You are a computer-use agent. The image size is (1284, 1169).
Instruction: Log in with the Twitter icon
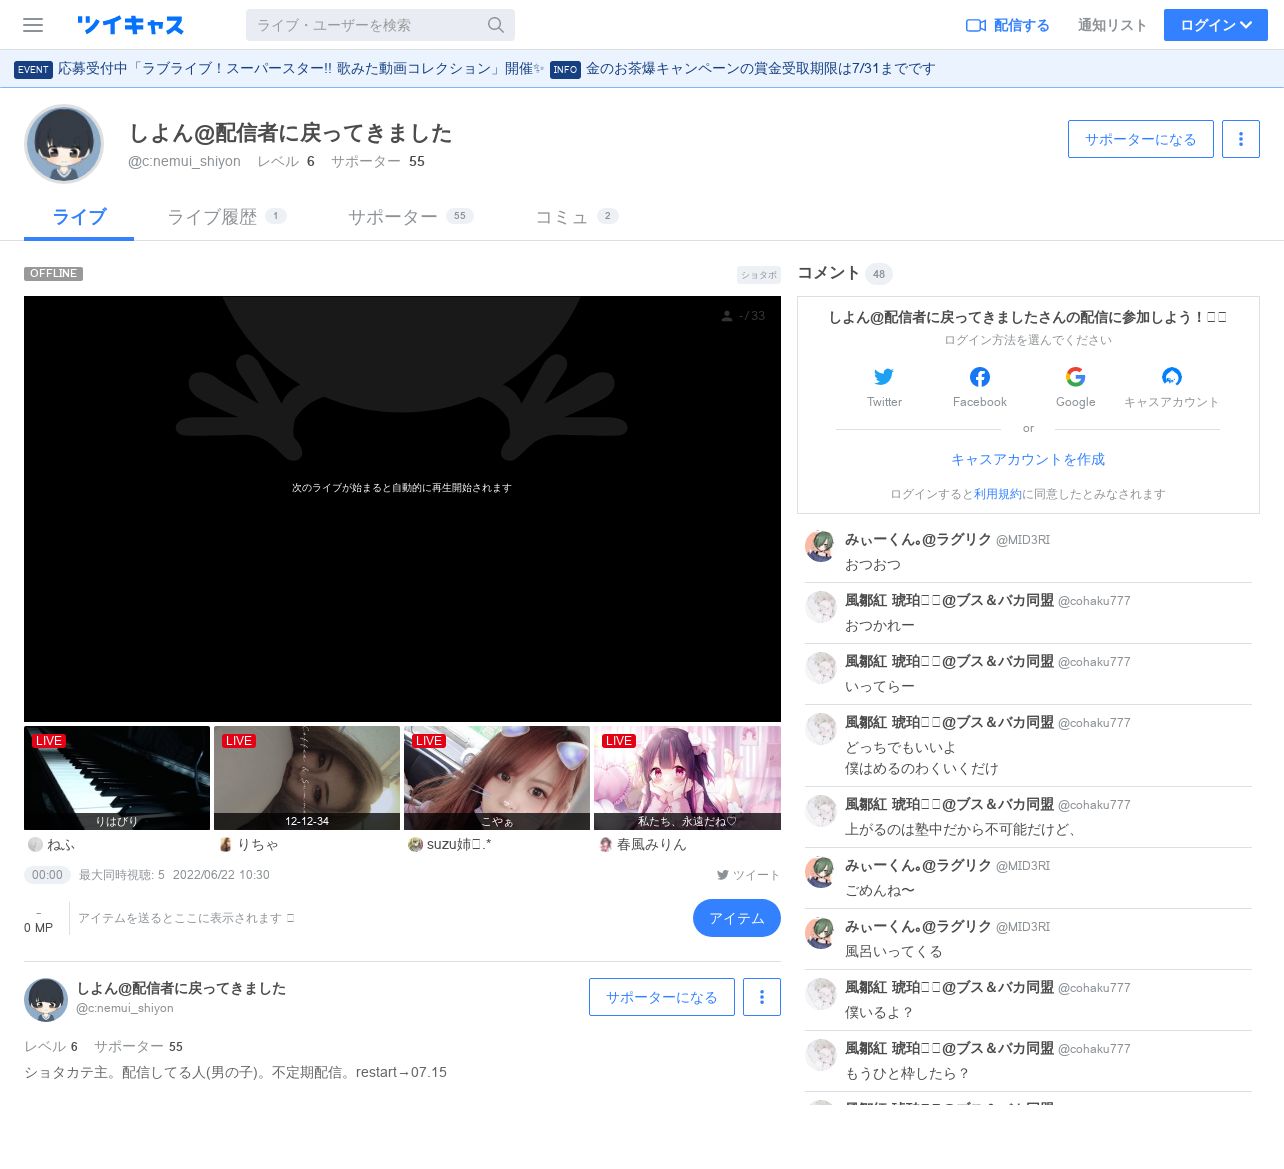click(x=884, y=377)
